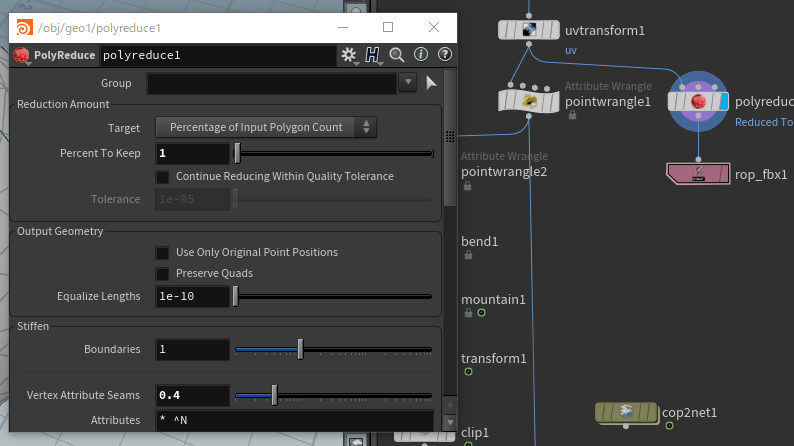Click the Equalize Lengths value field
The height and width of the screenshot is (446, 794).
click(x=192, y=297)
